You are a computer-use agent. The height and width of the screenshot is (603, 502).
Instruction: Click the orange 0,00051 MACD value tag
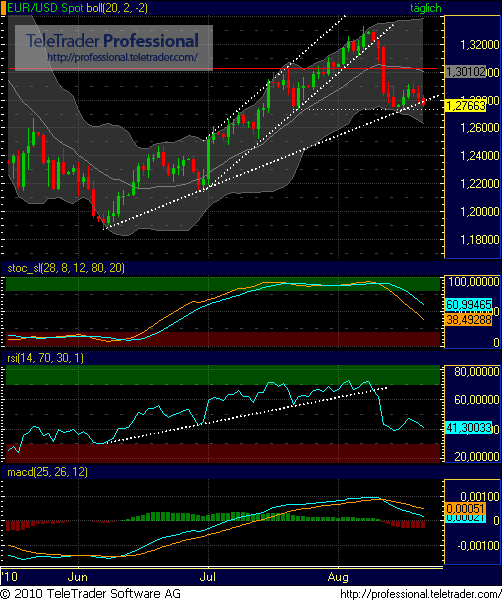tap(465, 509)
